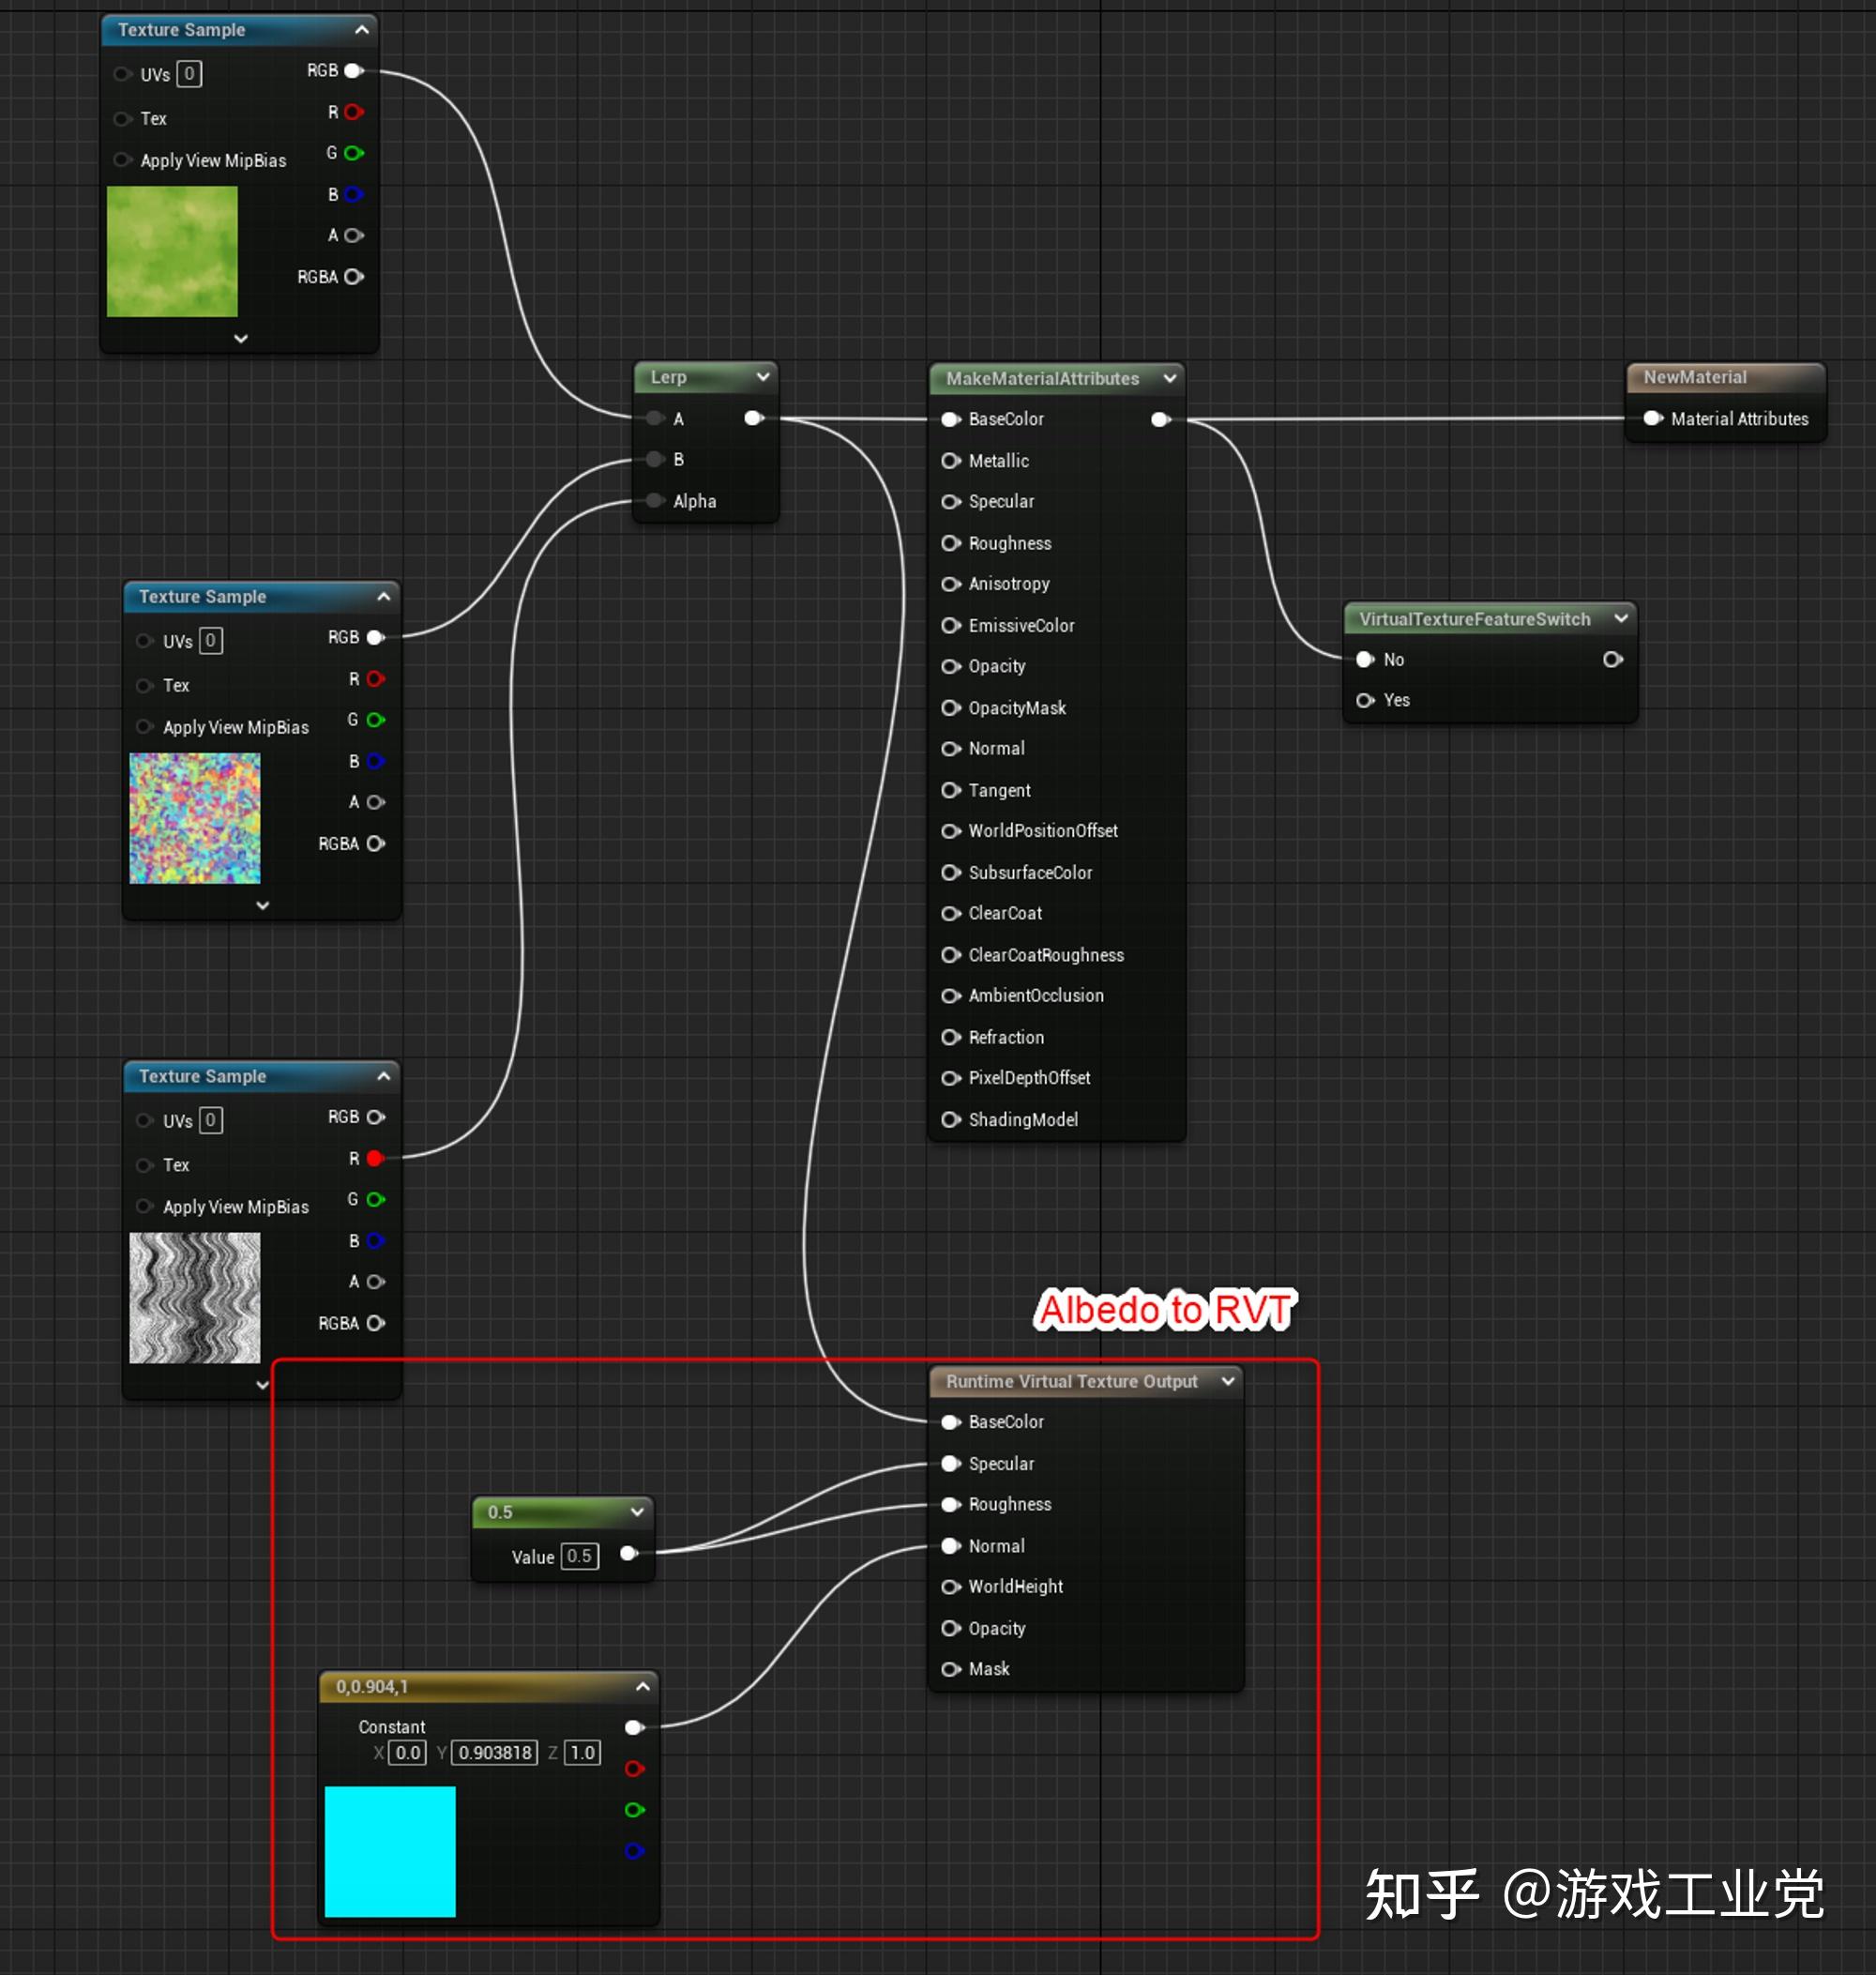Click EmissiveColor pin on MakeMaterialAttributes
The width and height of the screenshot is (1876, 1975).
pyautogui.click(x=951, y=625)
